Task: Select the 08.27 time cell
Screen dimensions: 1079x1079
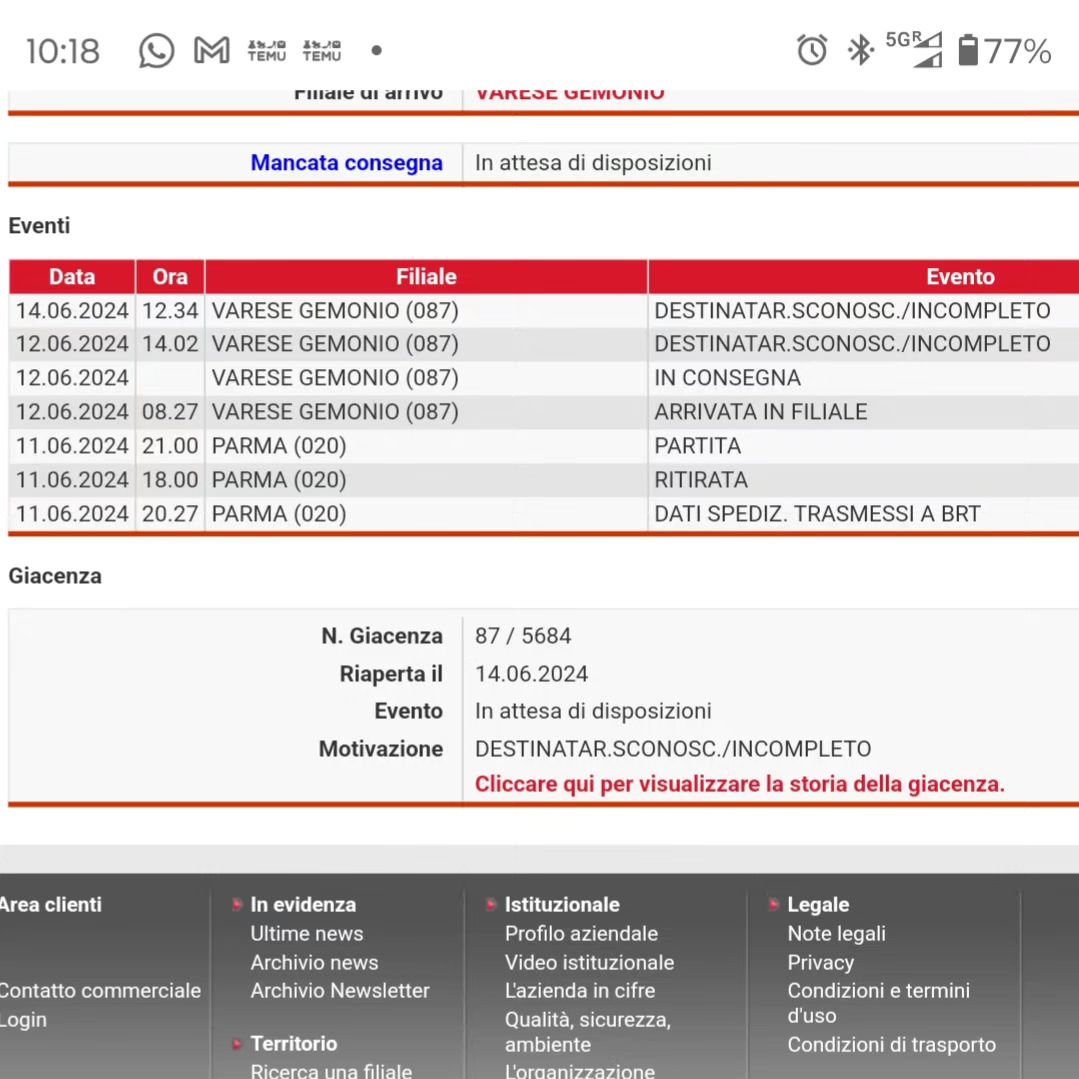Action: (x=170, y=412)
